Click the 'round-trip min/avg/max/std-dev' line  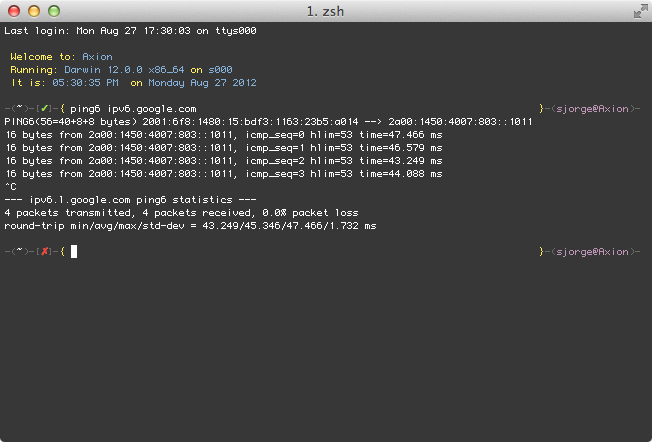[190, 225]
